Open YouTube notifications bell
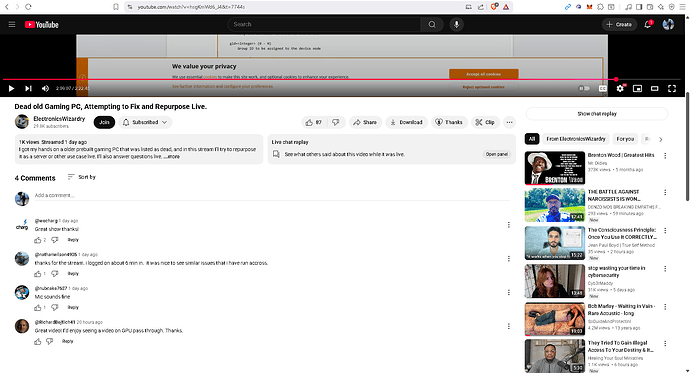Viewport: 690px width, 373px height. 647,25
